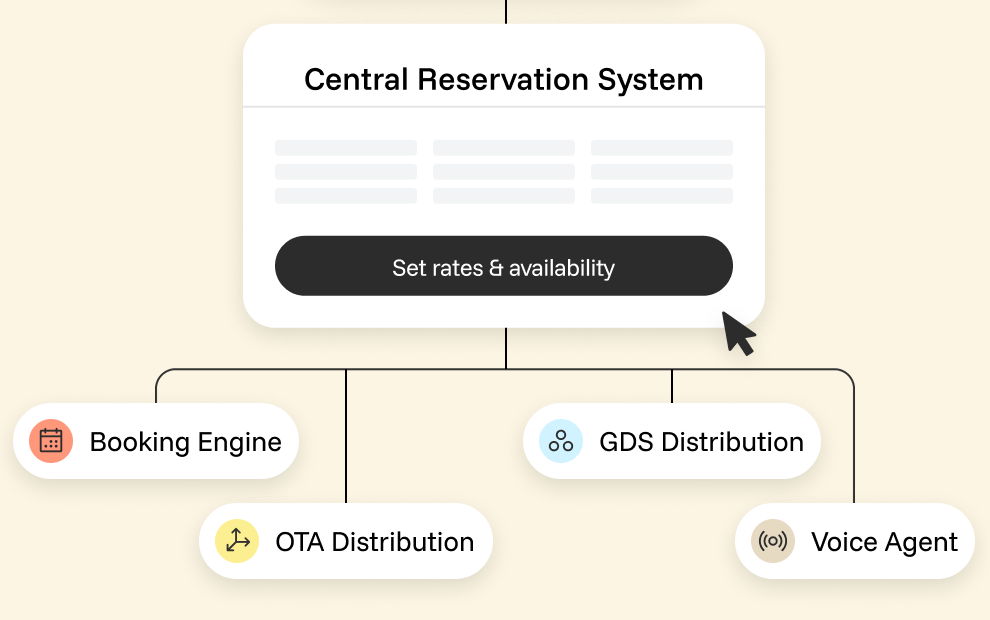
Task: Click the bottom-left placeholder bar in card
Action: [346, 196]
